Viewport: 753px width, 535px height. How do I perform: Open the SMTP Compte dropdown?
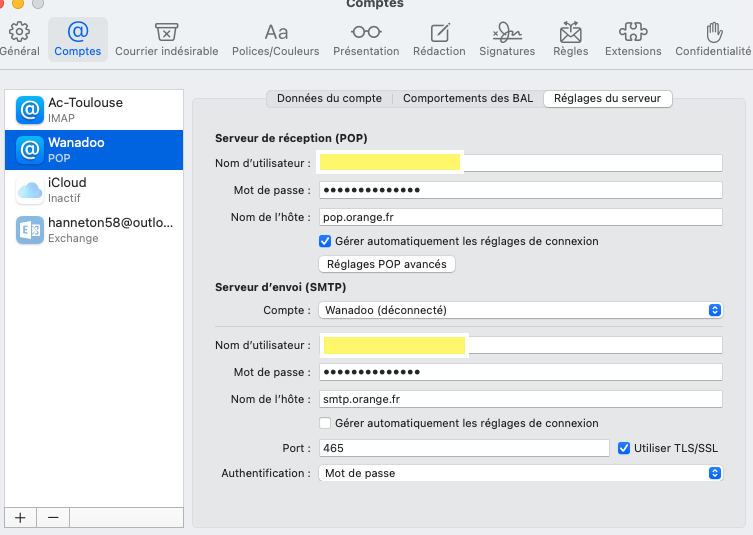(520, 310)
